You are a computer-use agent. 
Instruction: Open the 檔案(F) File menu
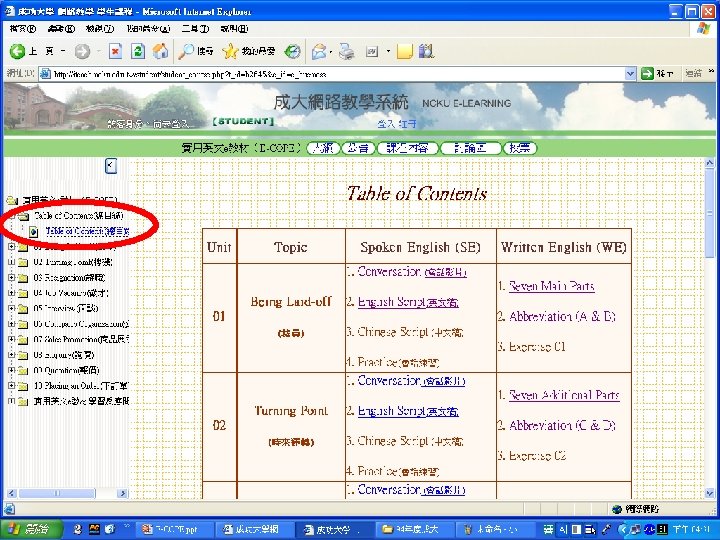22,29
